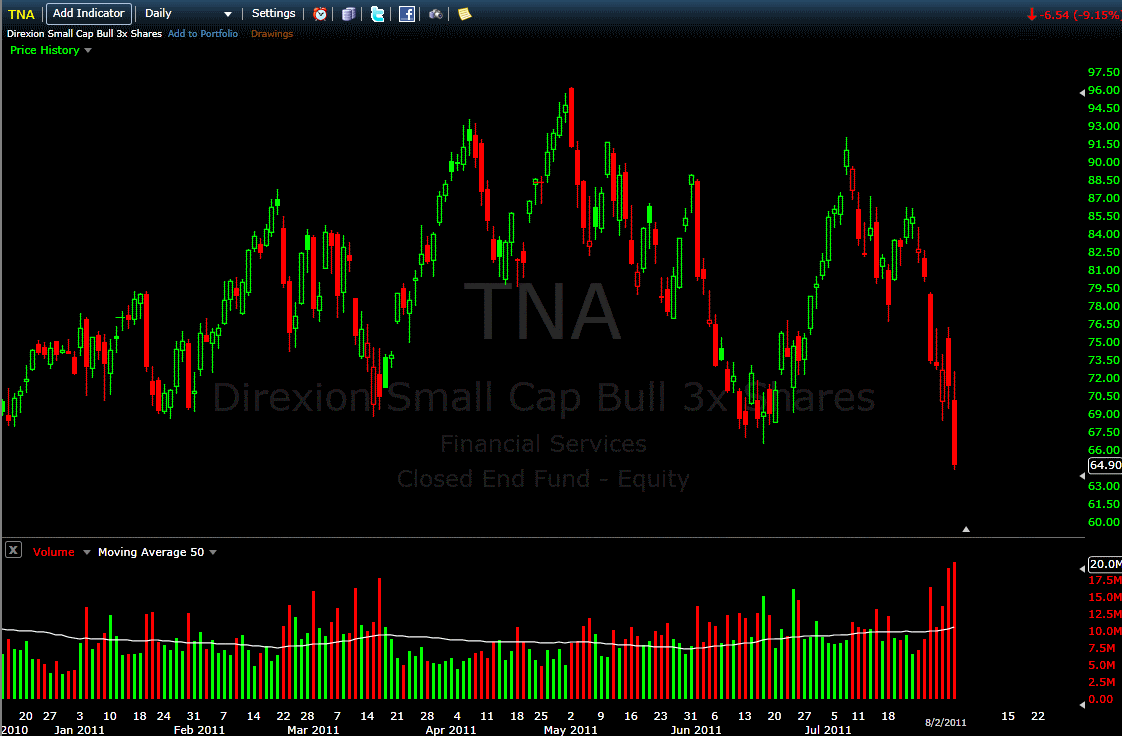Viewport: 1122px width, 736px height.
Task: Capture chart snapshot with the camera icon
Action: click(435, 14)
